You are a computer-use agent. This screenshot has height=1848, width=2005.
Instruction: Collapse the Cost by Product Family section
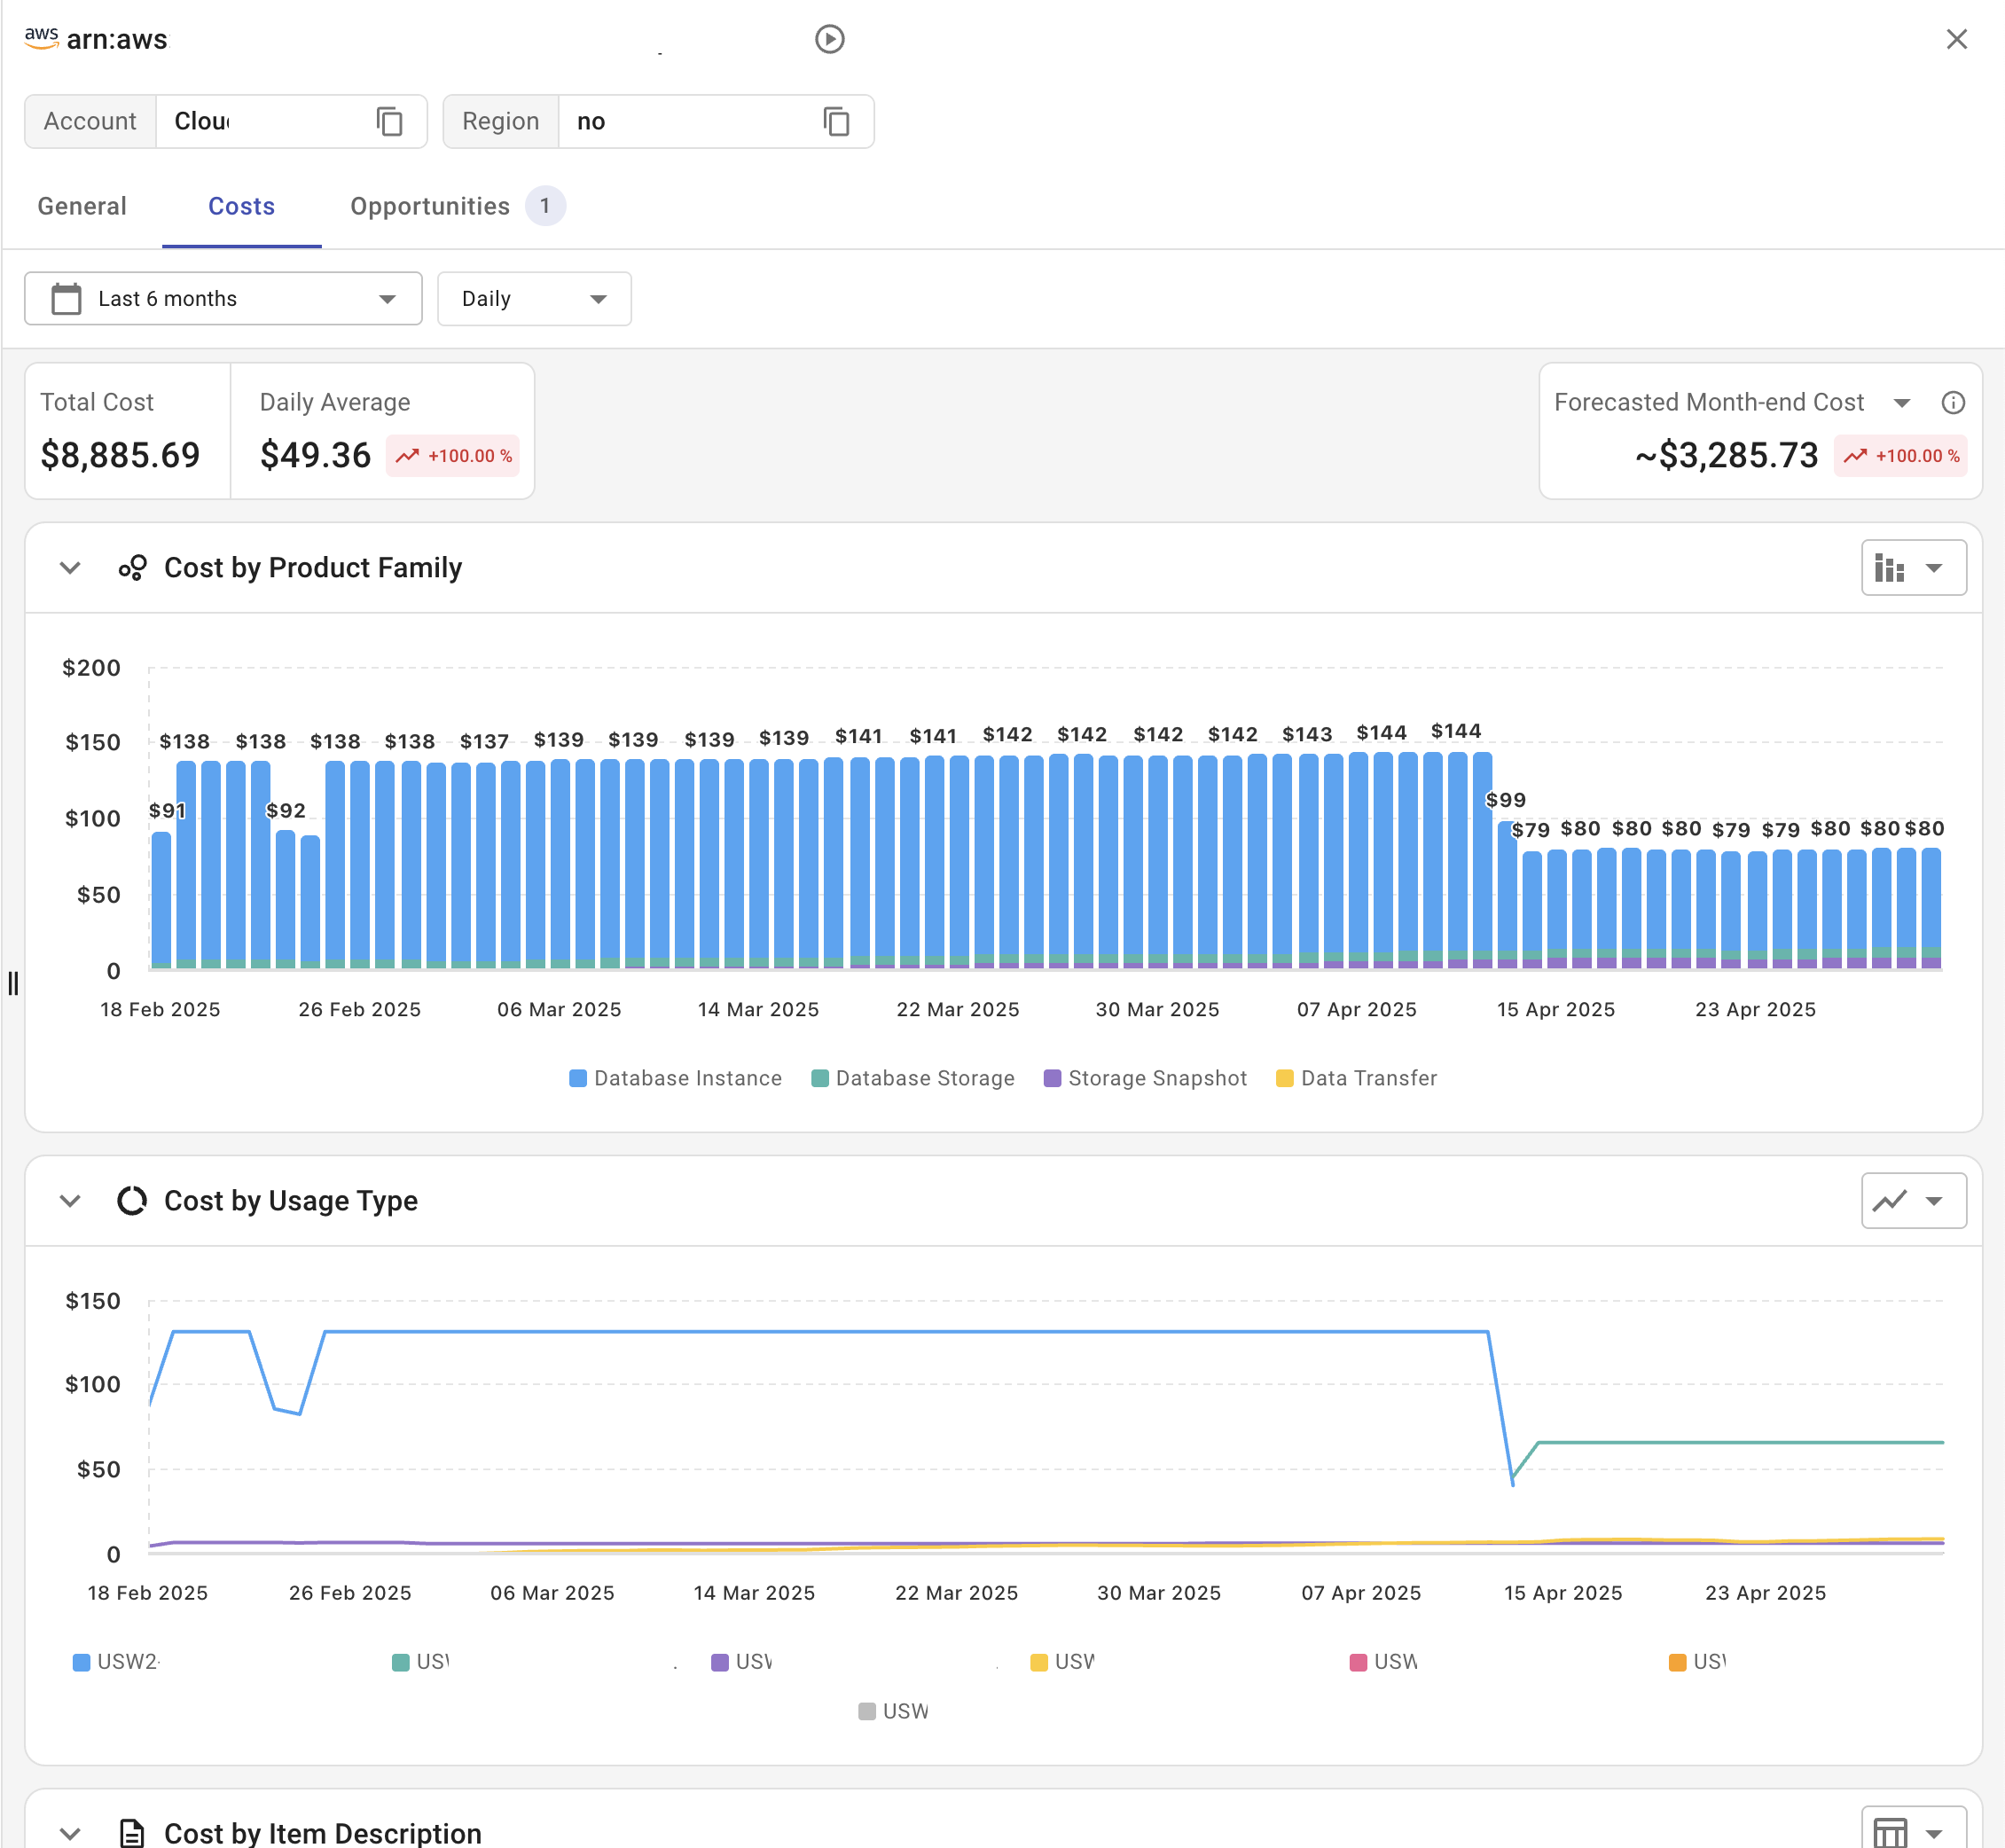tap(70, 568)
